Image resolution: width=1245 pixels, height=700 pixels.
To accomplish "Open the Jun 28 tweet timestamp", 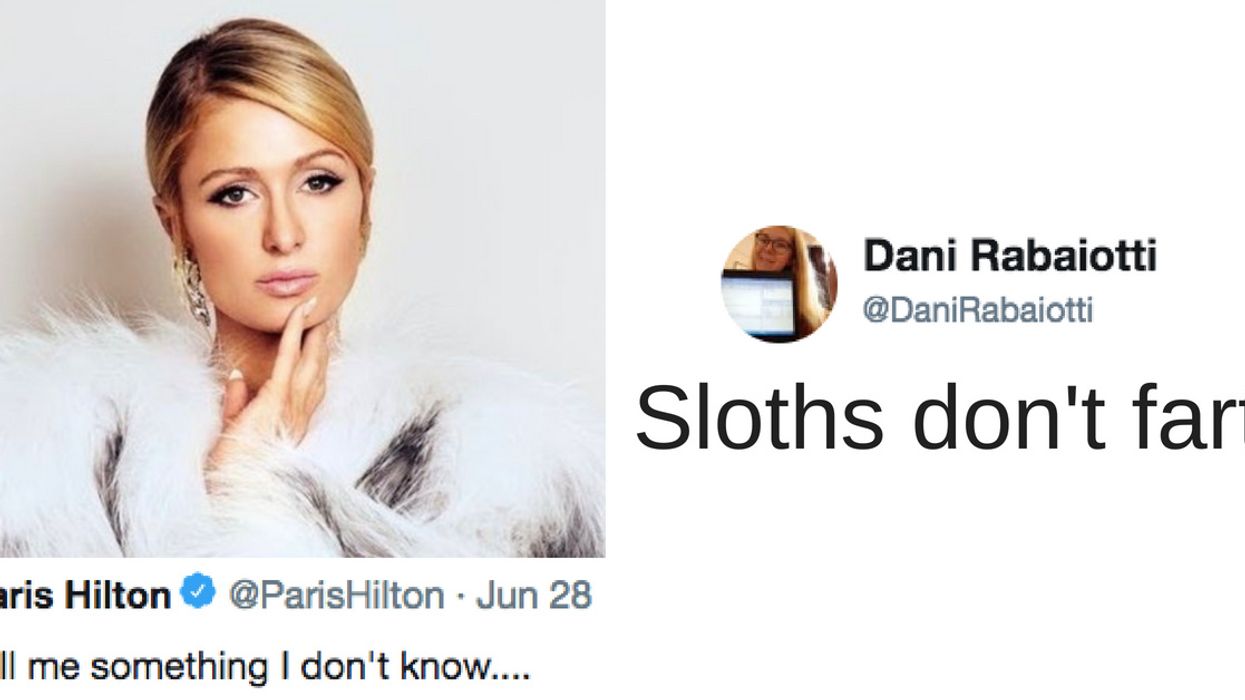I will [x=533, y=596].
